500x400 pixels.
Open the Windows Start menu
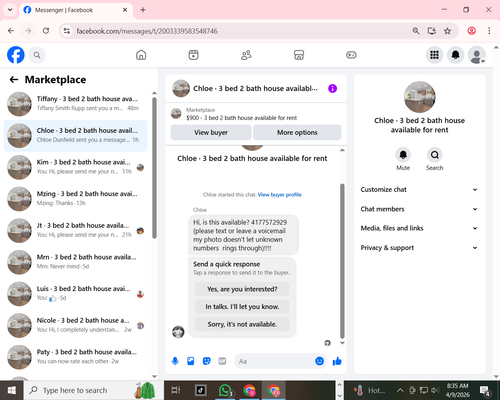12,390
